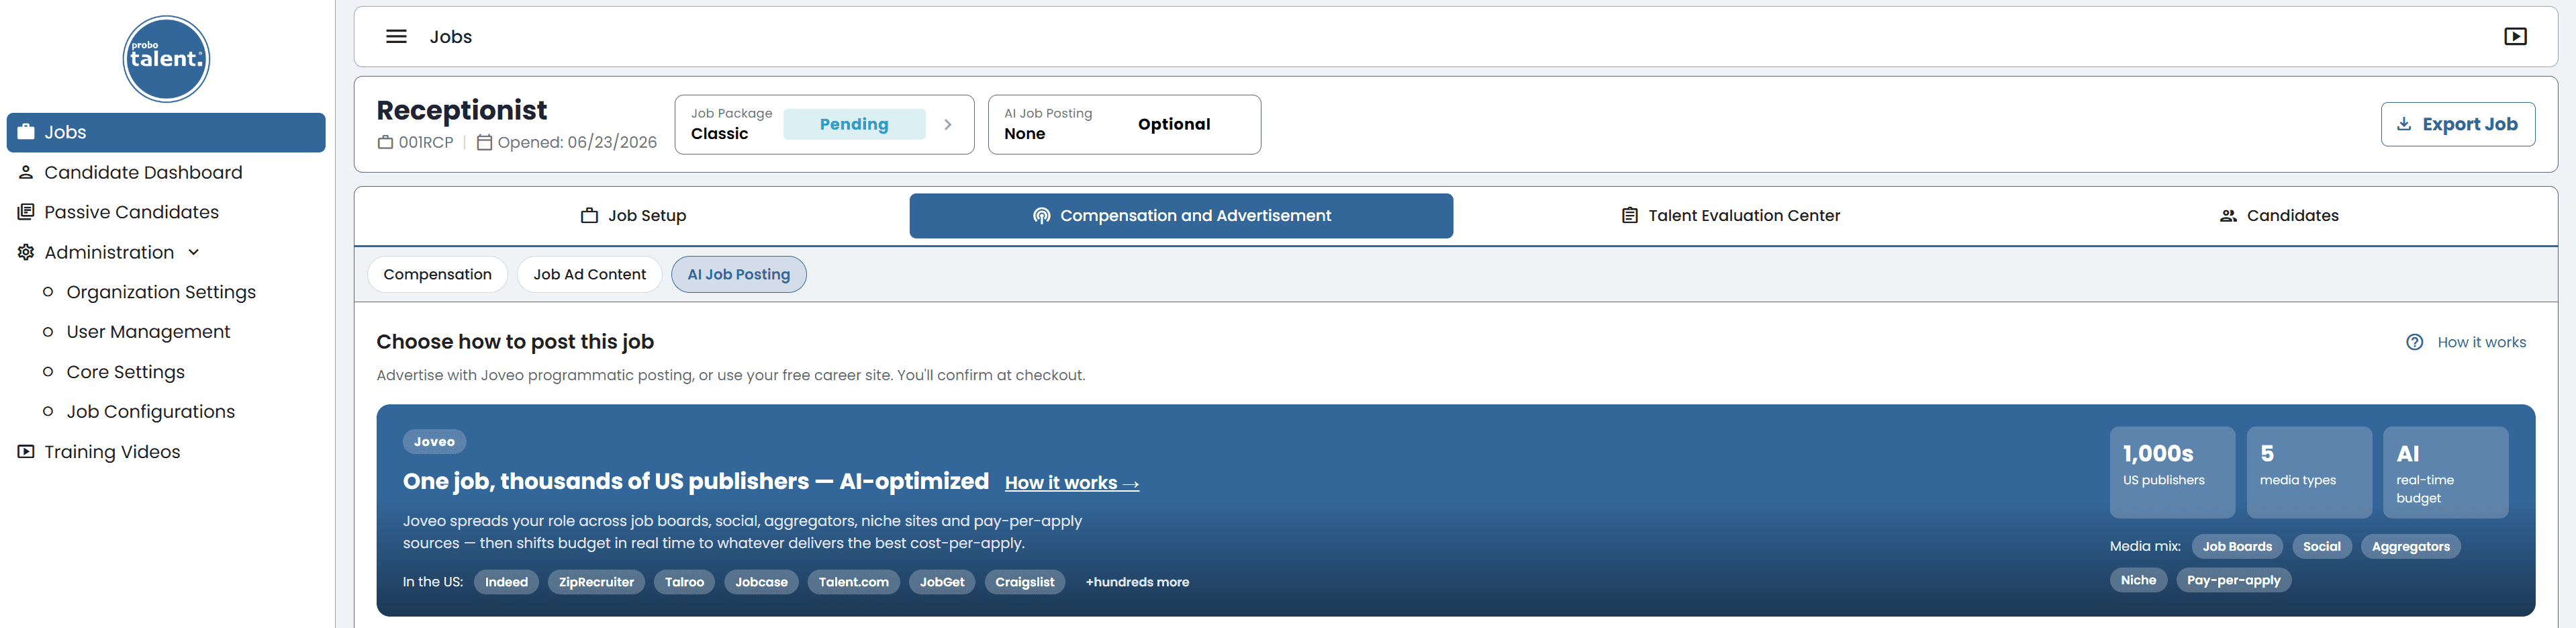The image size is (2576, 628).
Task: Click the Niche media chip
Action: pyautogui.click(x=2138, y=580)
